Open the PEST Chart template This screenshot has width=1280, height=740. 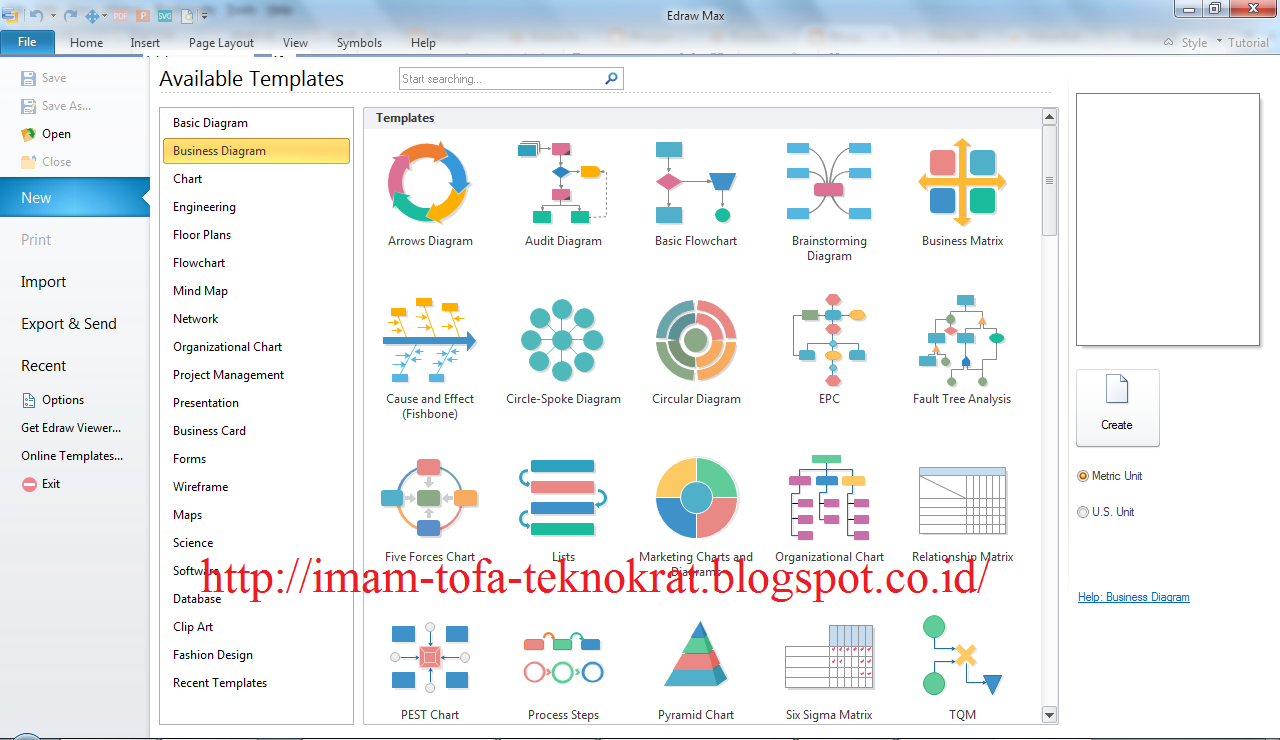click(x=430, y=670)
